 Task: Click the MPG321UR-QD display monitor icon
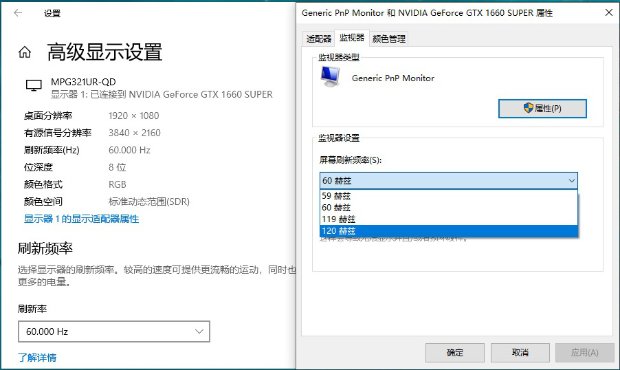tap(34, 85)
